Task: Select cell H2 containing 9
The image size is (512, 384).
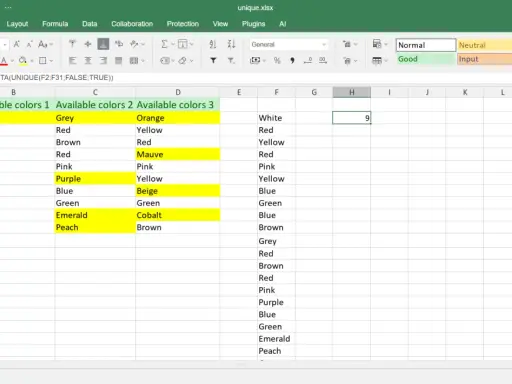Action: pos(352,118)
